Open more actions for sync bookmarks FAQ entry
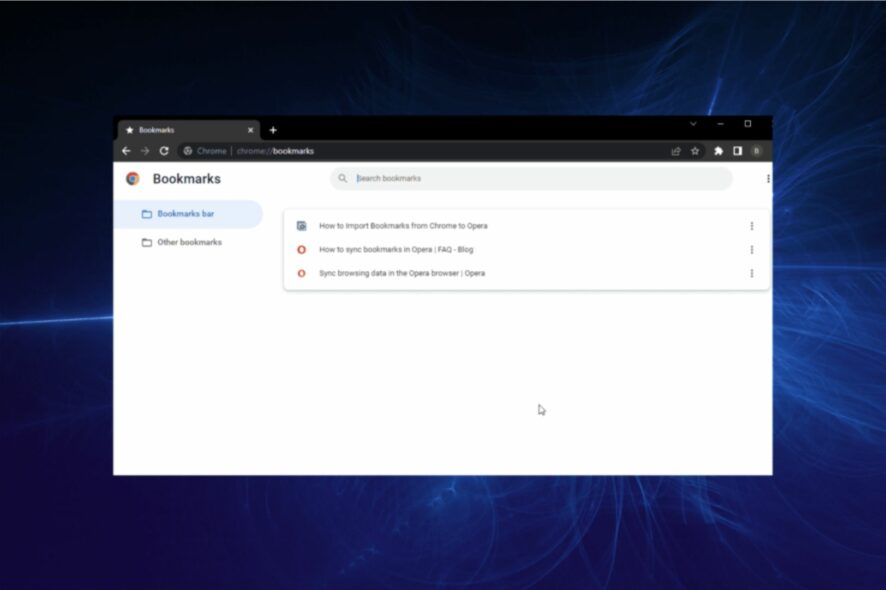 tap(752, 250)
